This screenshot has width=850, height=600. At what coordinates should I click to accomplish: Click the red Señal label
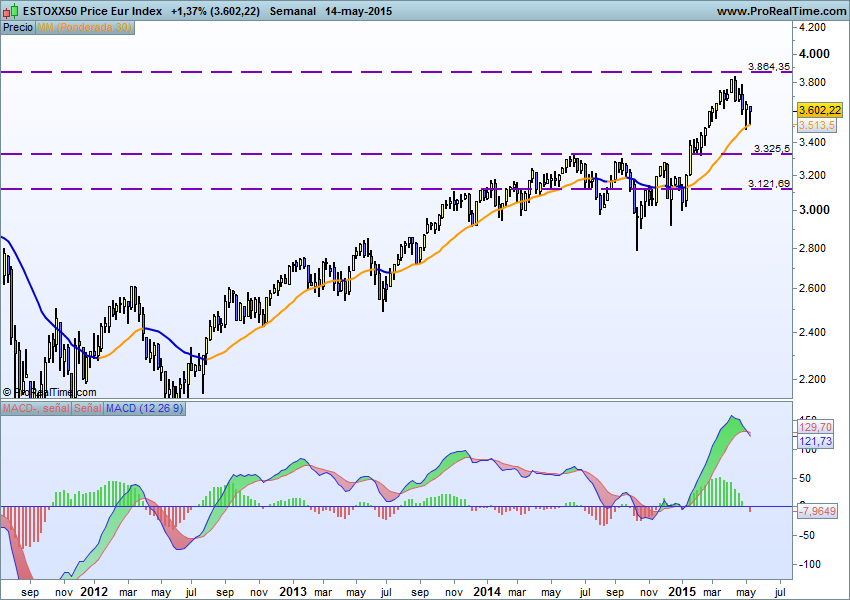coord(87,409)
